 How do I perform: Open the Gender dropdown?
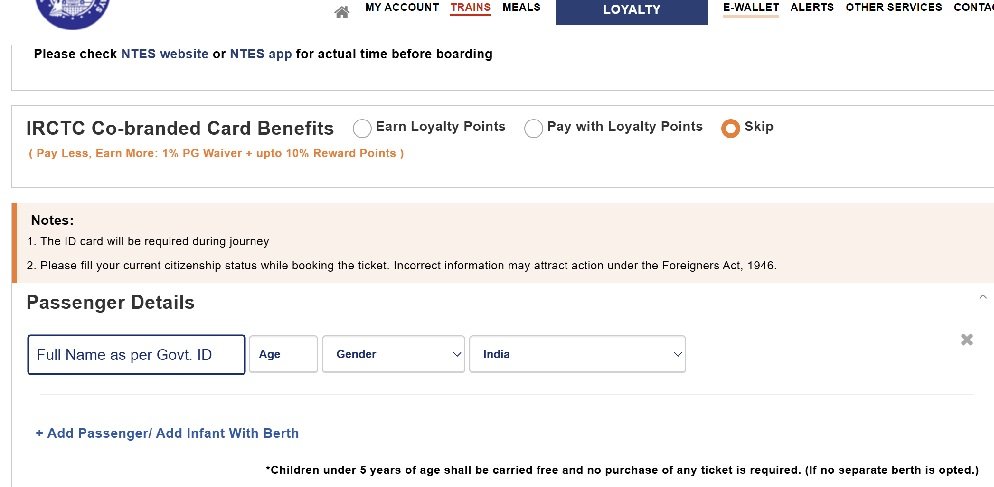click(x=393, y=354)
